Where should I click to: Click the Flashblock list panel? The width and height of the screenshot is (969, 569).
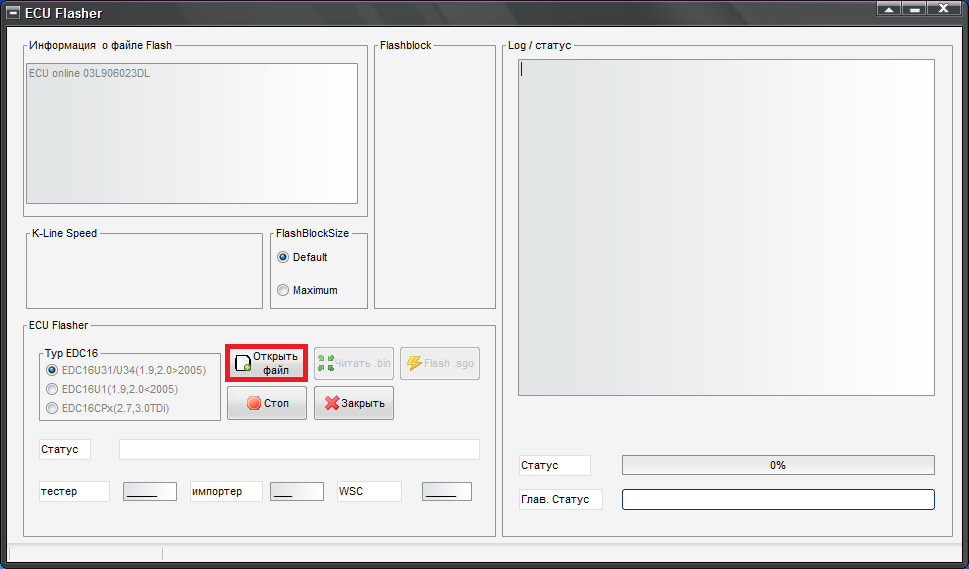[x=435, y=177]
